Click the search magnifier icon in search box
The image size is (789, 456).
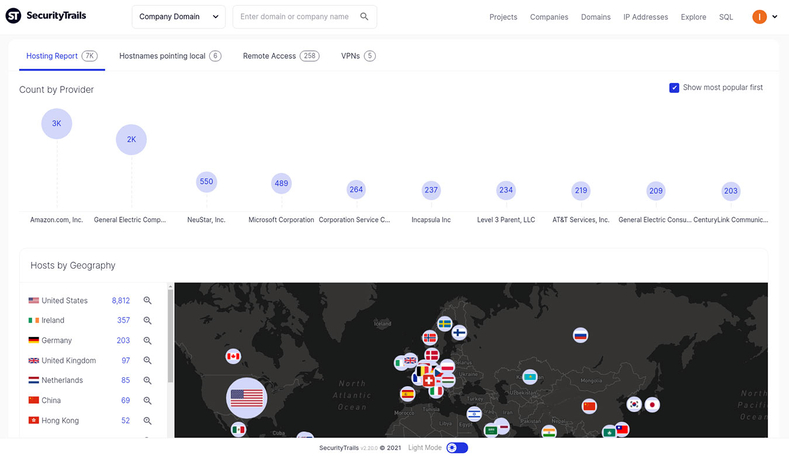click(364, 17)
